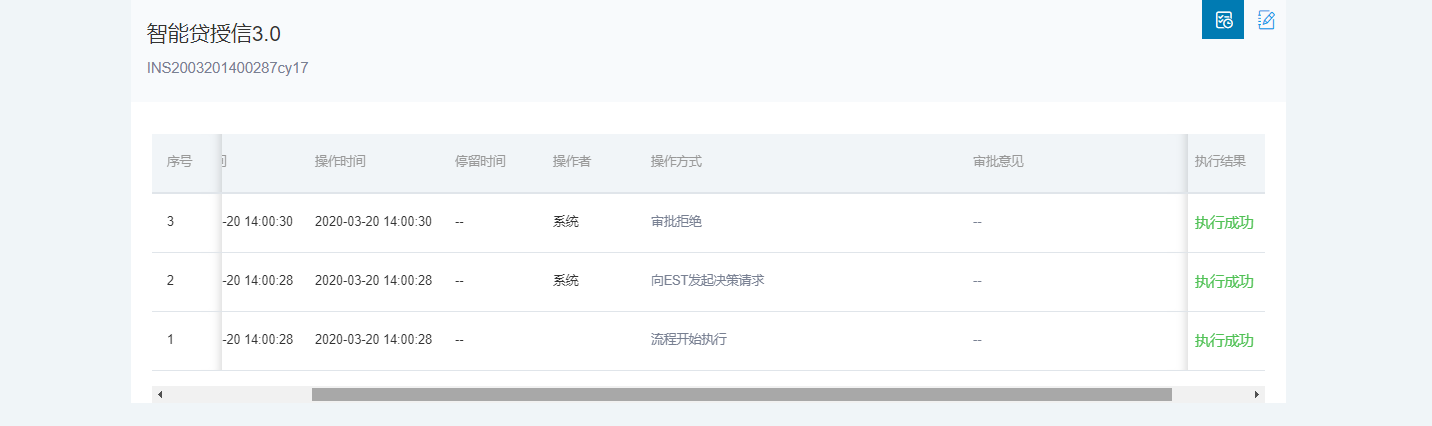Click the scrollbar right arrow
Screen dimensions: 1432x426
[x=1257, y=395]
